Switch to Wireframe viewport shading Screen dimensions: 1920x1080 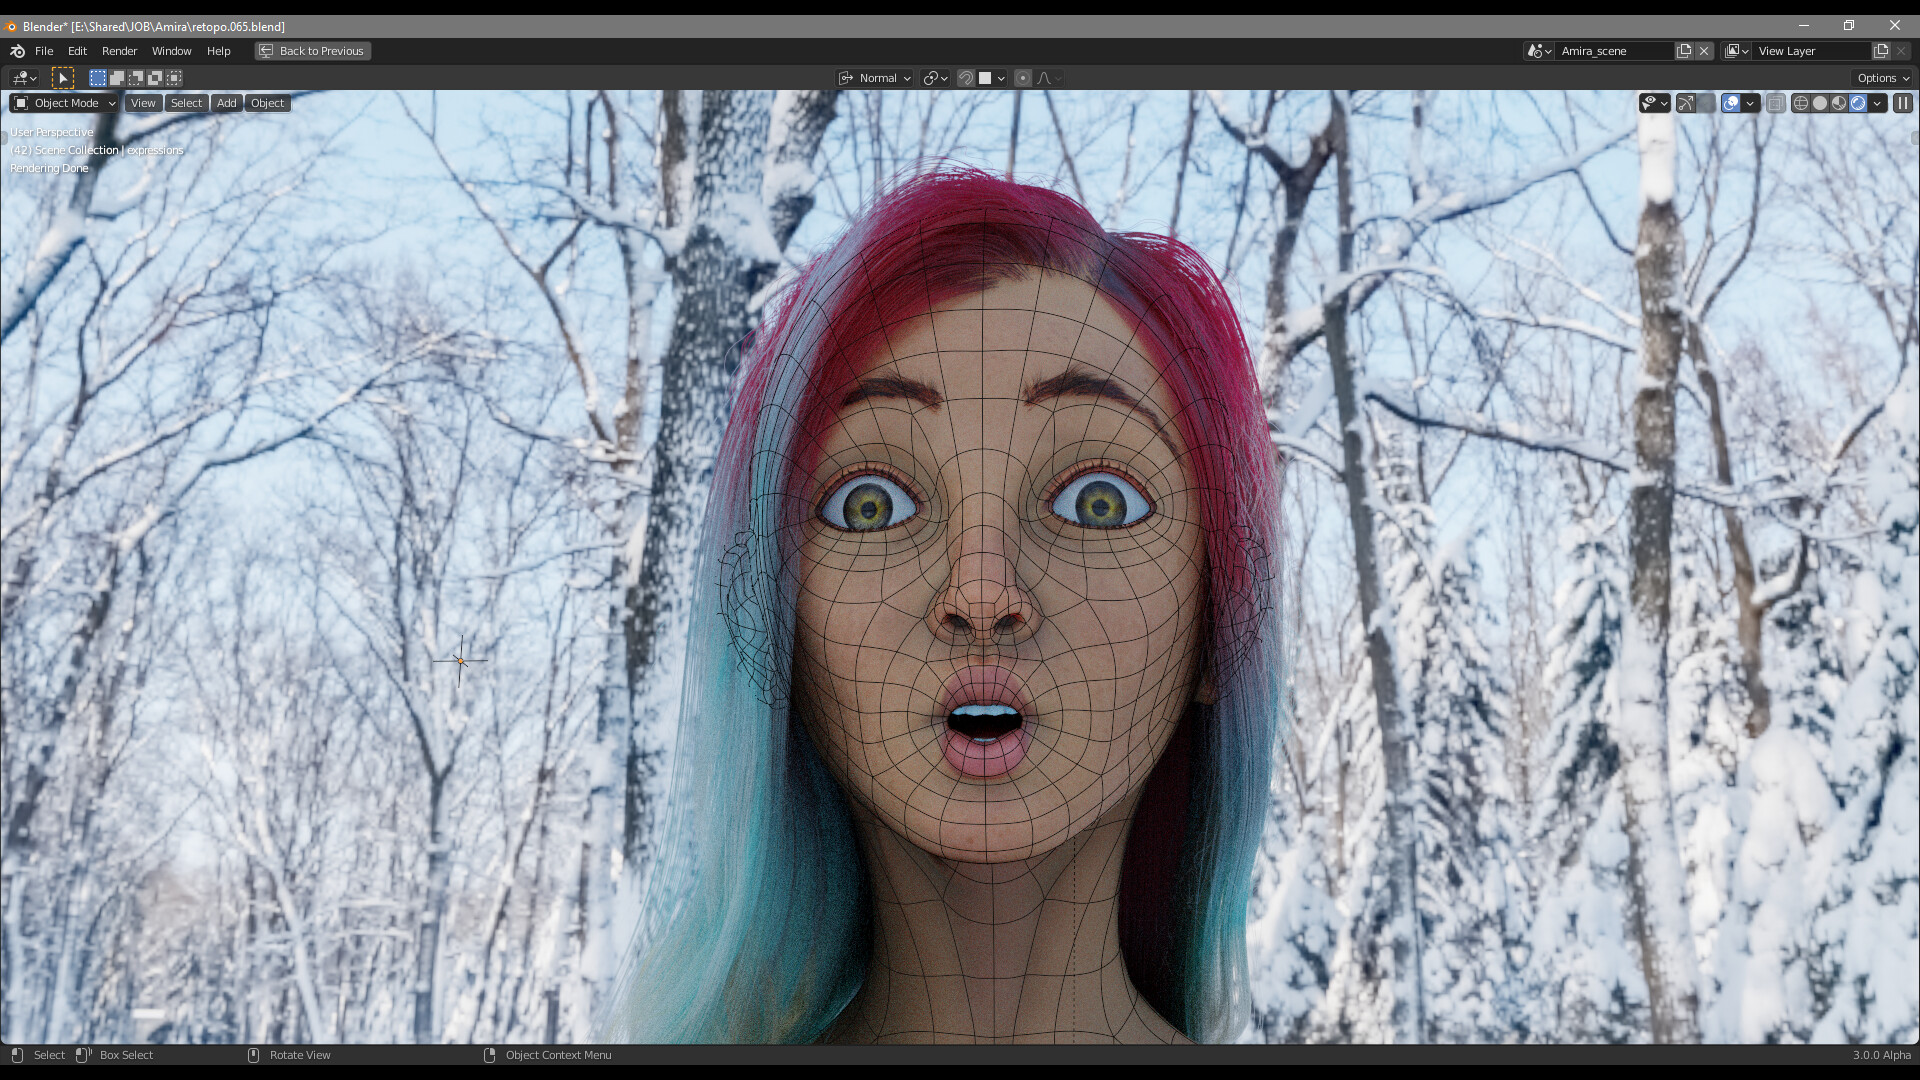click(x=1801, y=103)
